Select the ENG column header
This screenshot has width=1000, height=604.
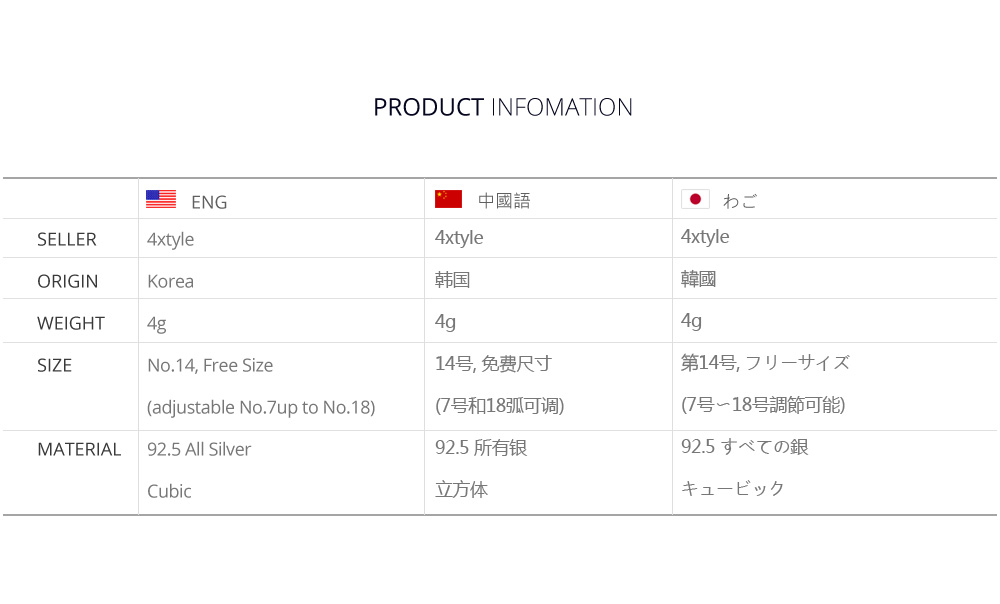tap(209, 202)
